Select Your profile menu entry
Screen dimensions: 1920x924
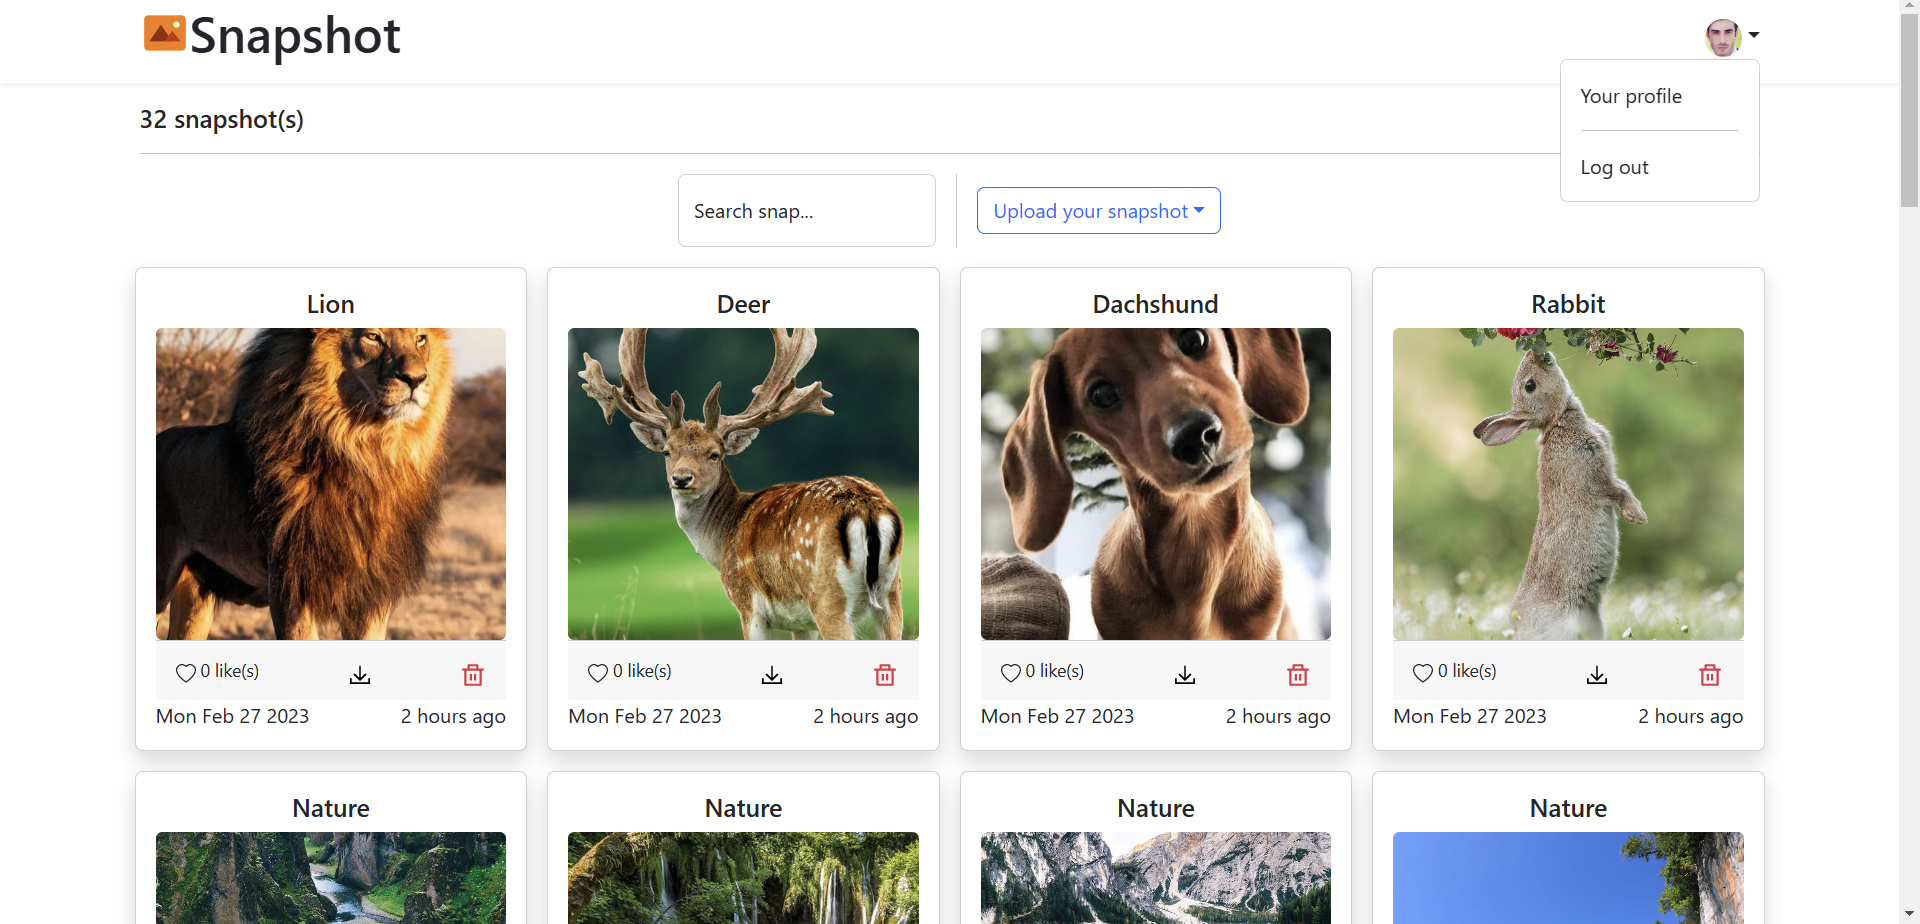point(1630,96)
